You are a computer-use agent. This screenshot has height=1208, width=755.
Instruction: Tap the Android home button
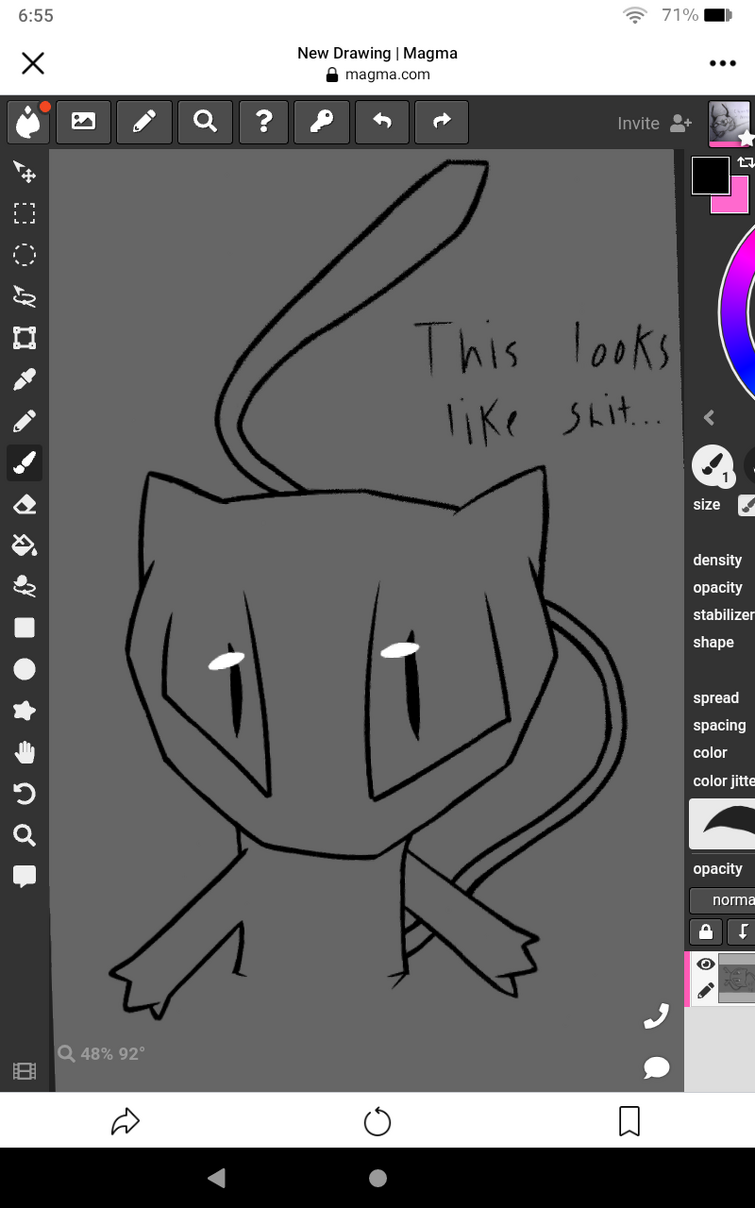click(378, 1178)
